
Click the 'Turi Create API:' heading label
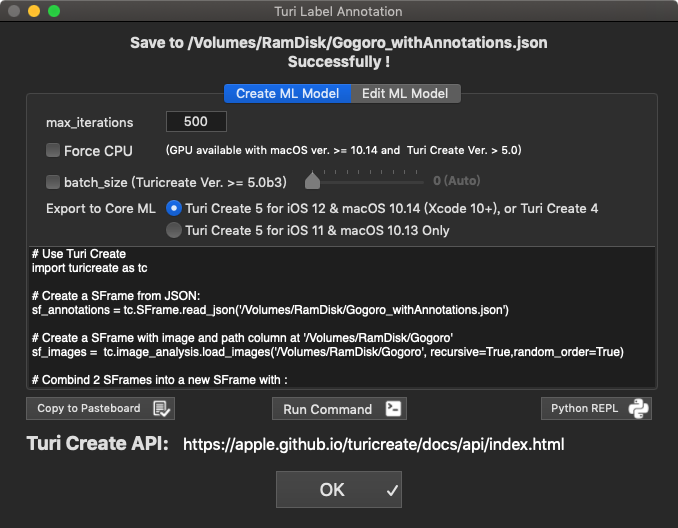pos(97,444)
